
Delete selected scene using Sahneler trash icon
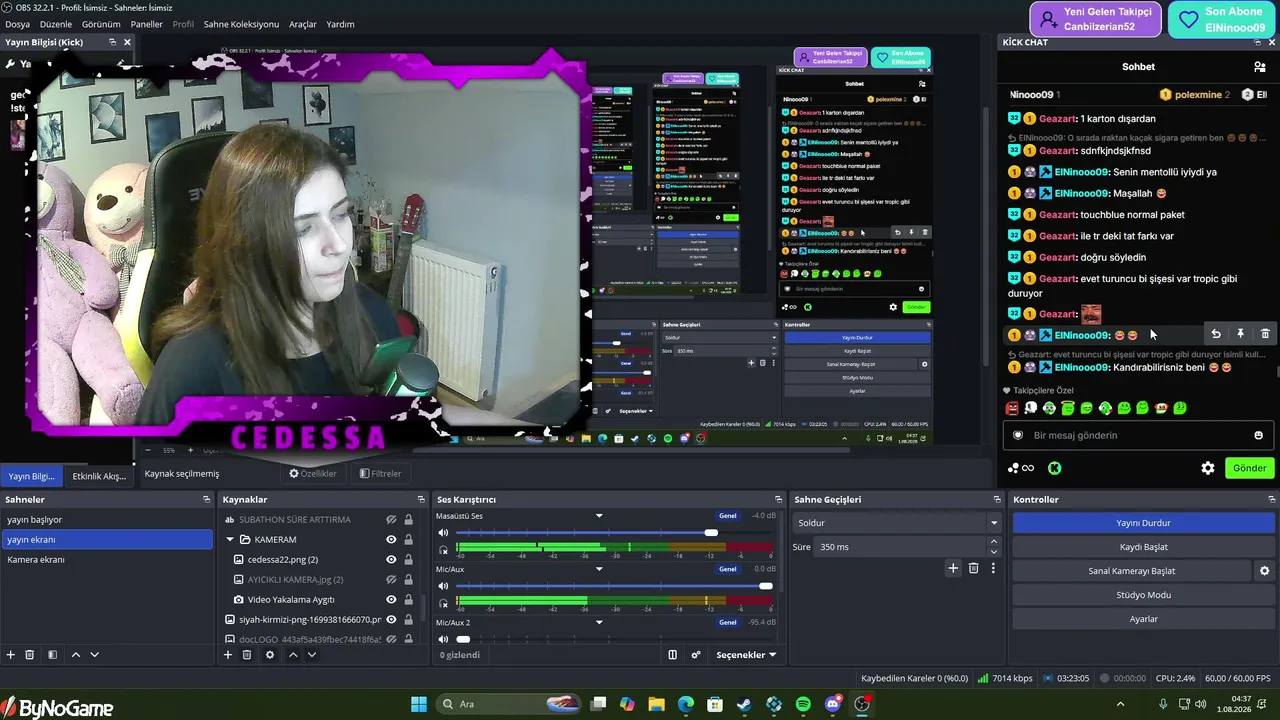(x=30, y=655)
